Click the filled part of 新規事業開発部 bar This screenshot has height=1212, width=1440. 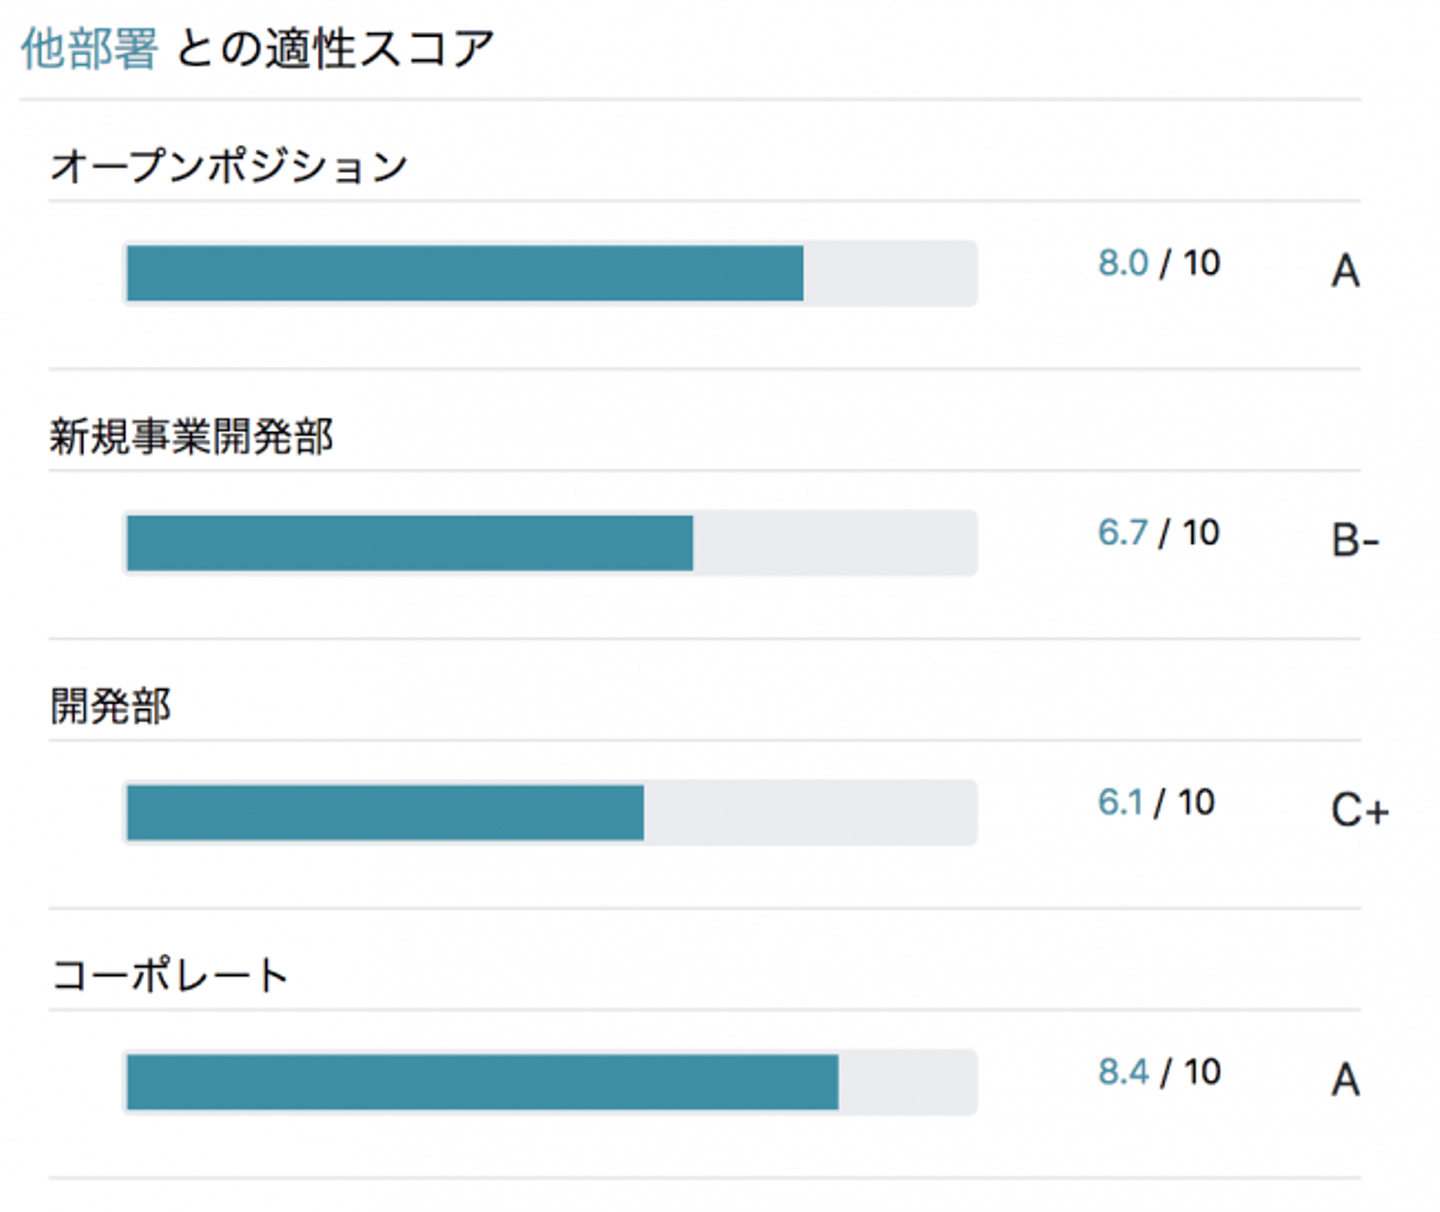[410, 543]
